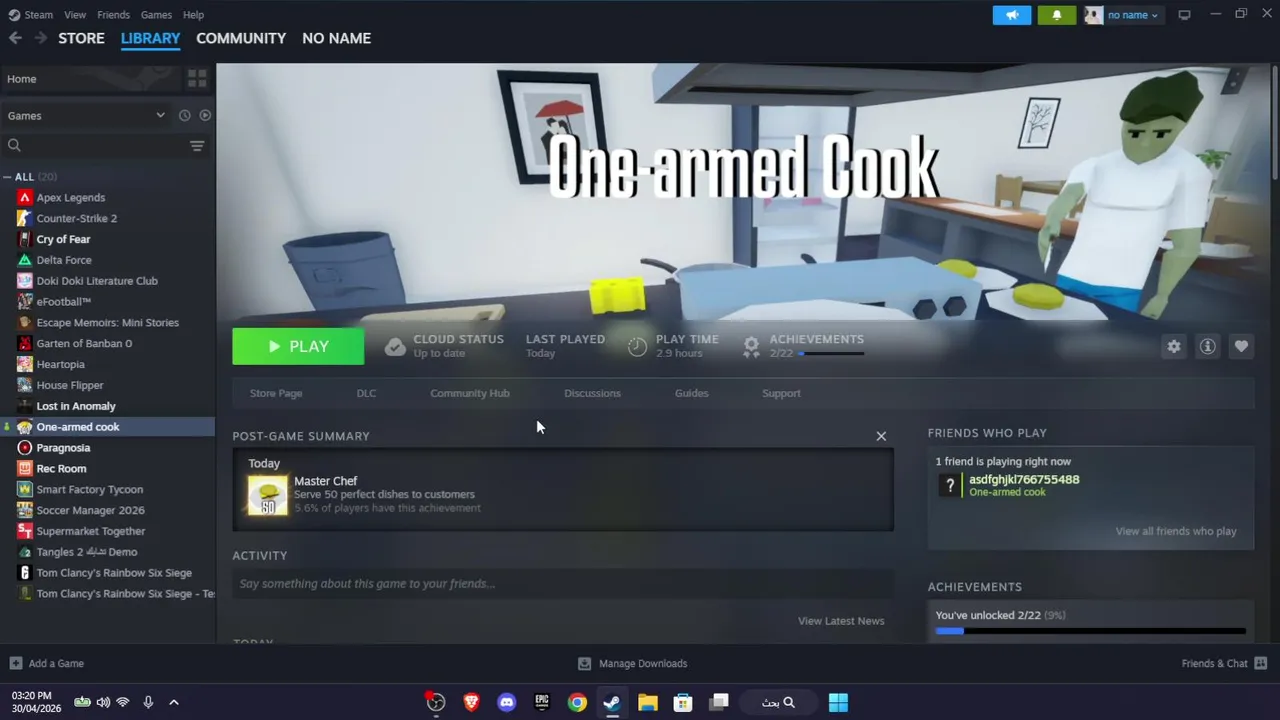The width and height of the screenshot is (1280, 720).
Task: Add One-armed Cook to favorites heart
Action: pos(1241,346)
